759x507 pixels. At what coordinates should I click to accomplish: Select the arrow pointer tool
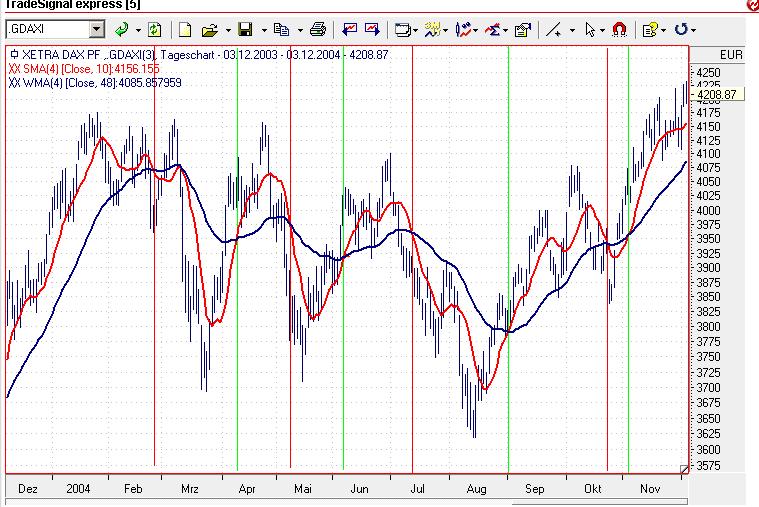click(x=590, y=30)
